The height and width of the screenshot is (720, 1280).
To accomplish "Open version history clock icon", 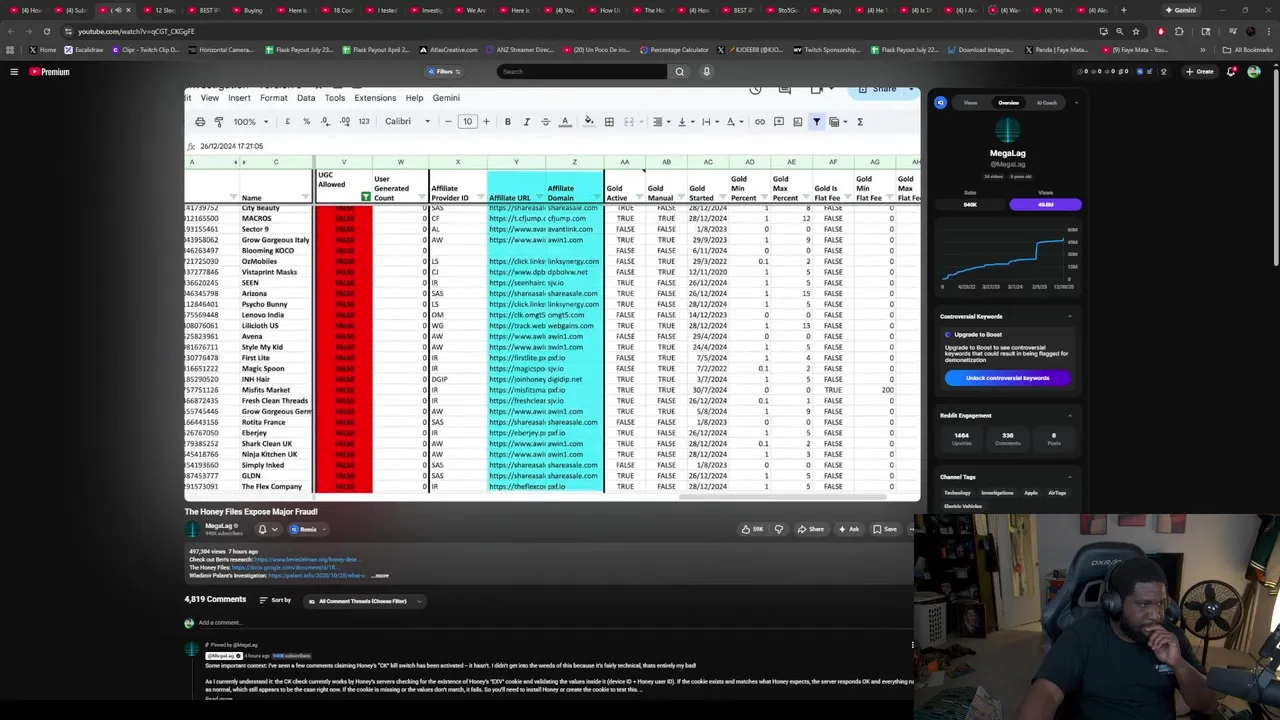I will (x=756, y=89).
